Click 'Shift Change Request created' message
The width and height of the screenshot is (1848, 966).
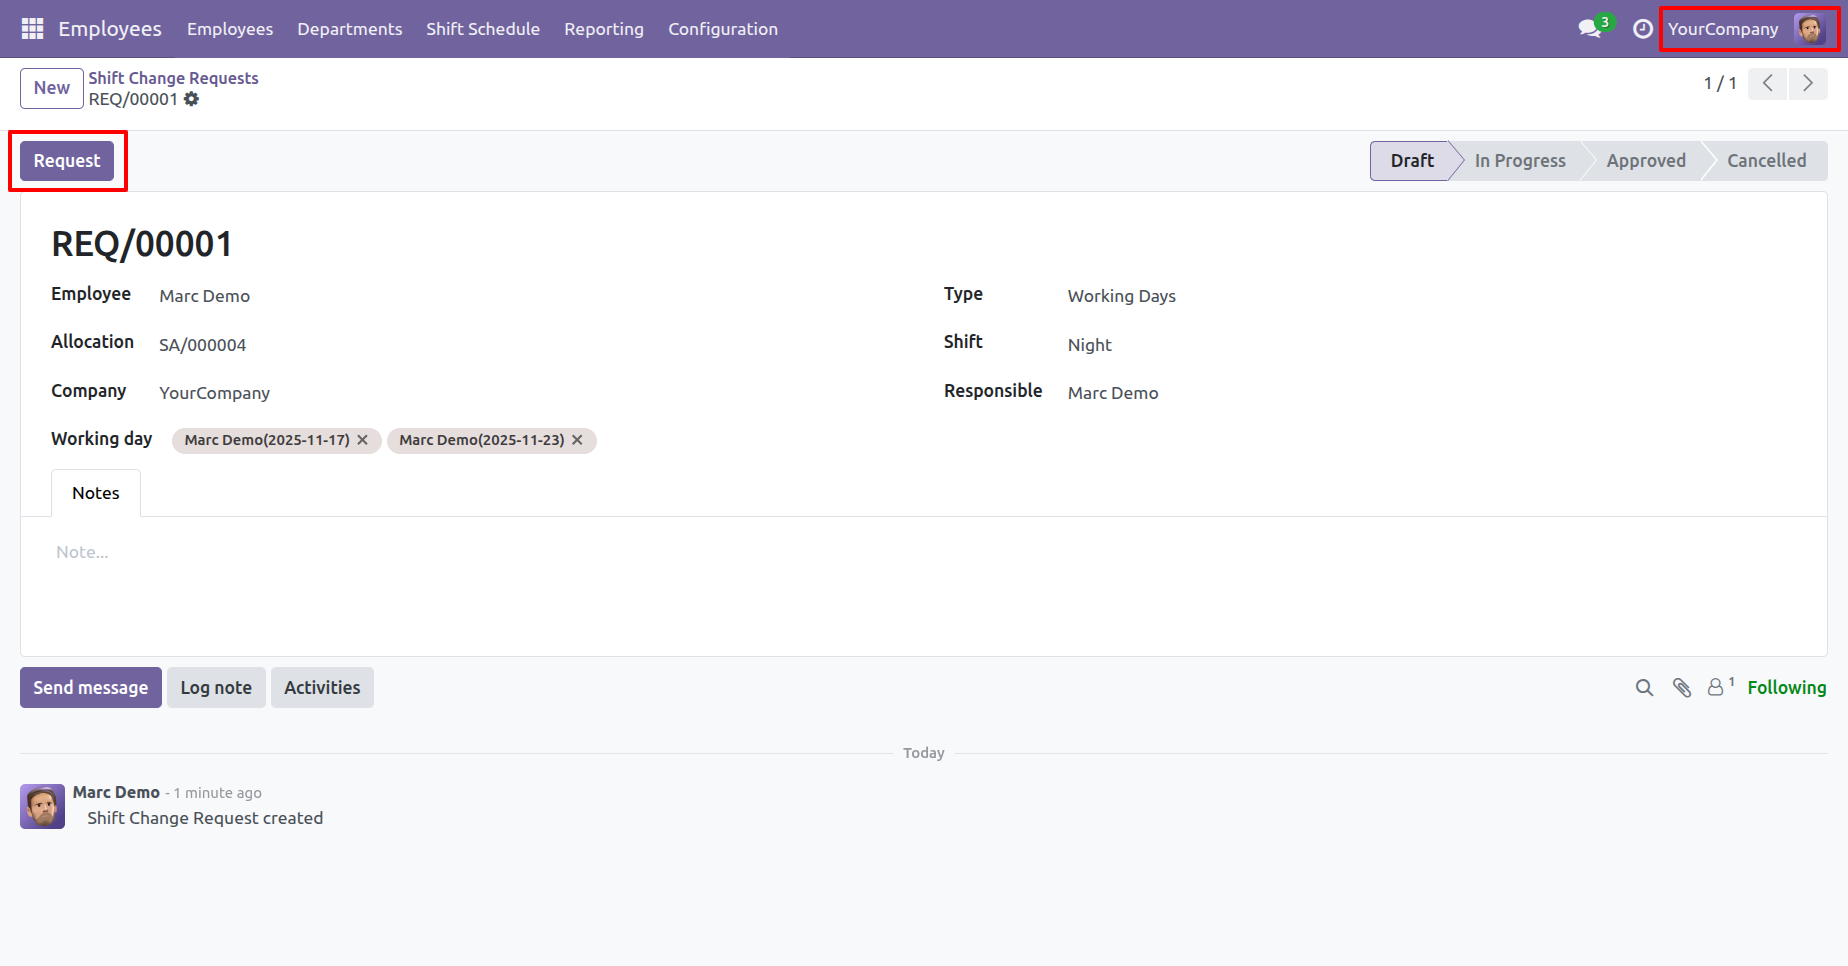click(x=205, y=818)
